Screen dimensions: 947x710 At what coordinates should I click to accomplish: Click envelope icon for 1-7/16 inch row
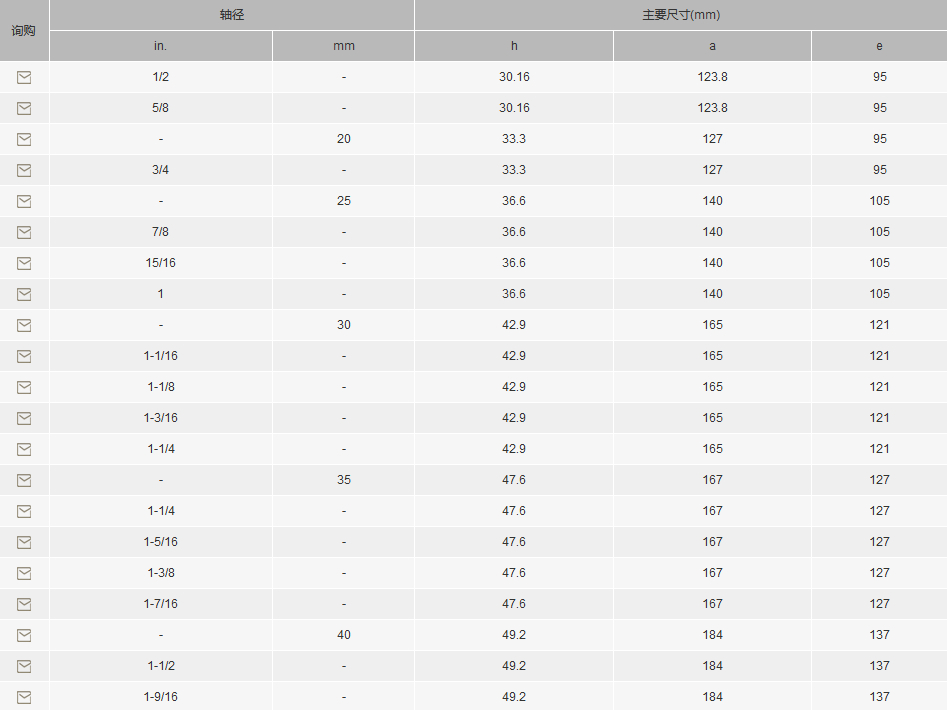pos(24,604)
